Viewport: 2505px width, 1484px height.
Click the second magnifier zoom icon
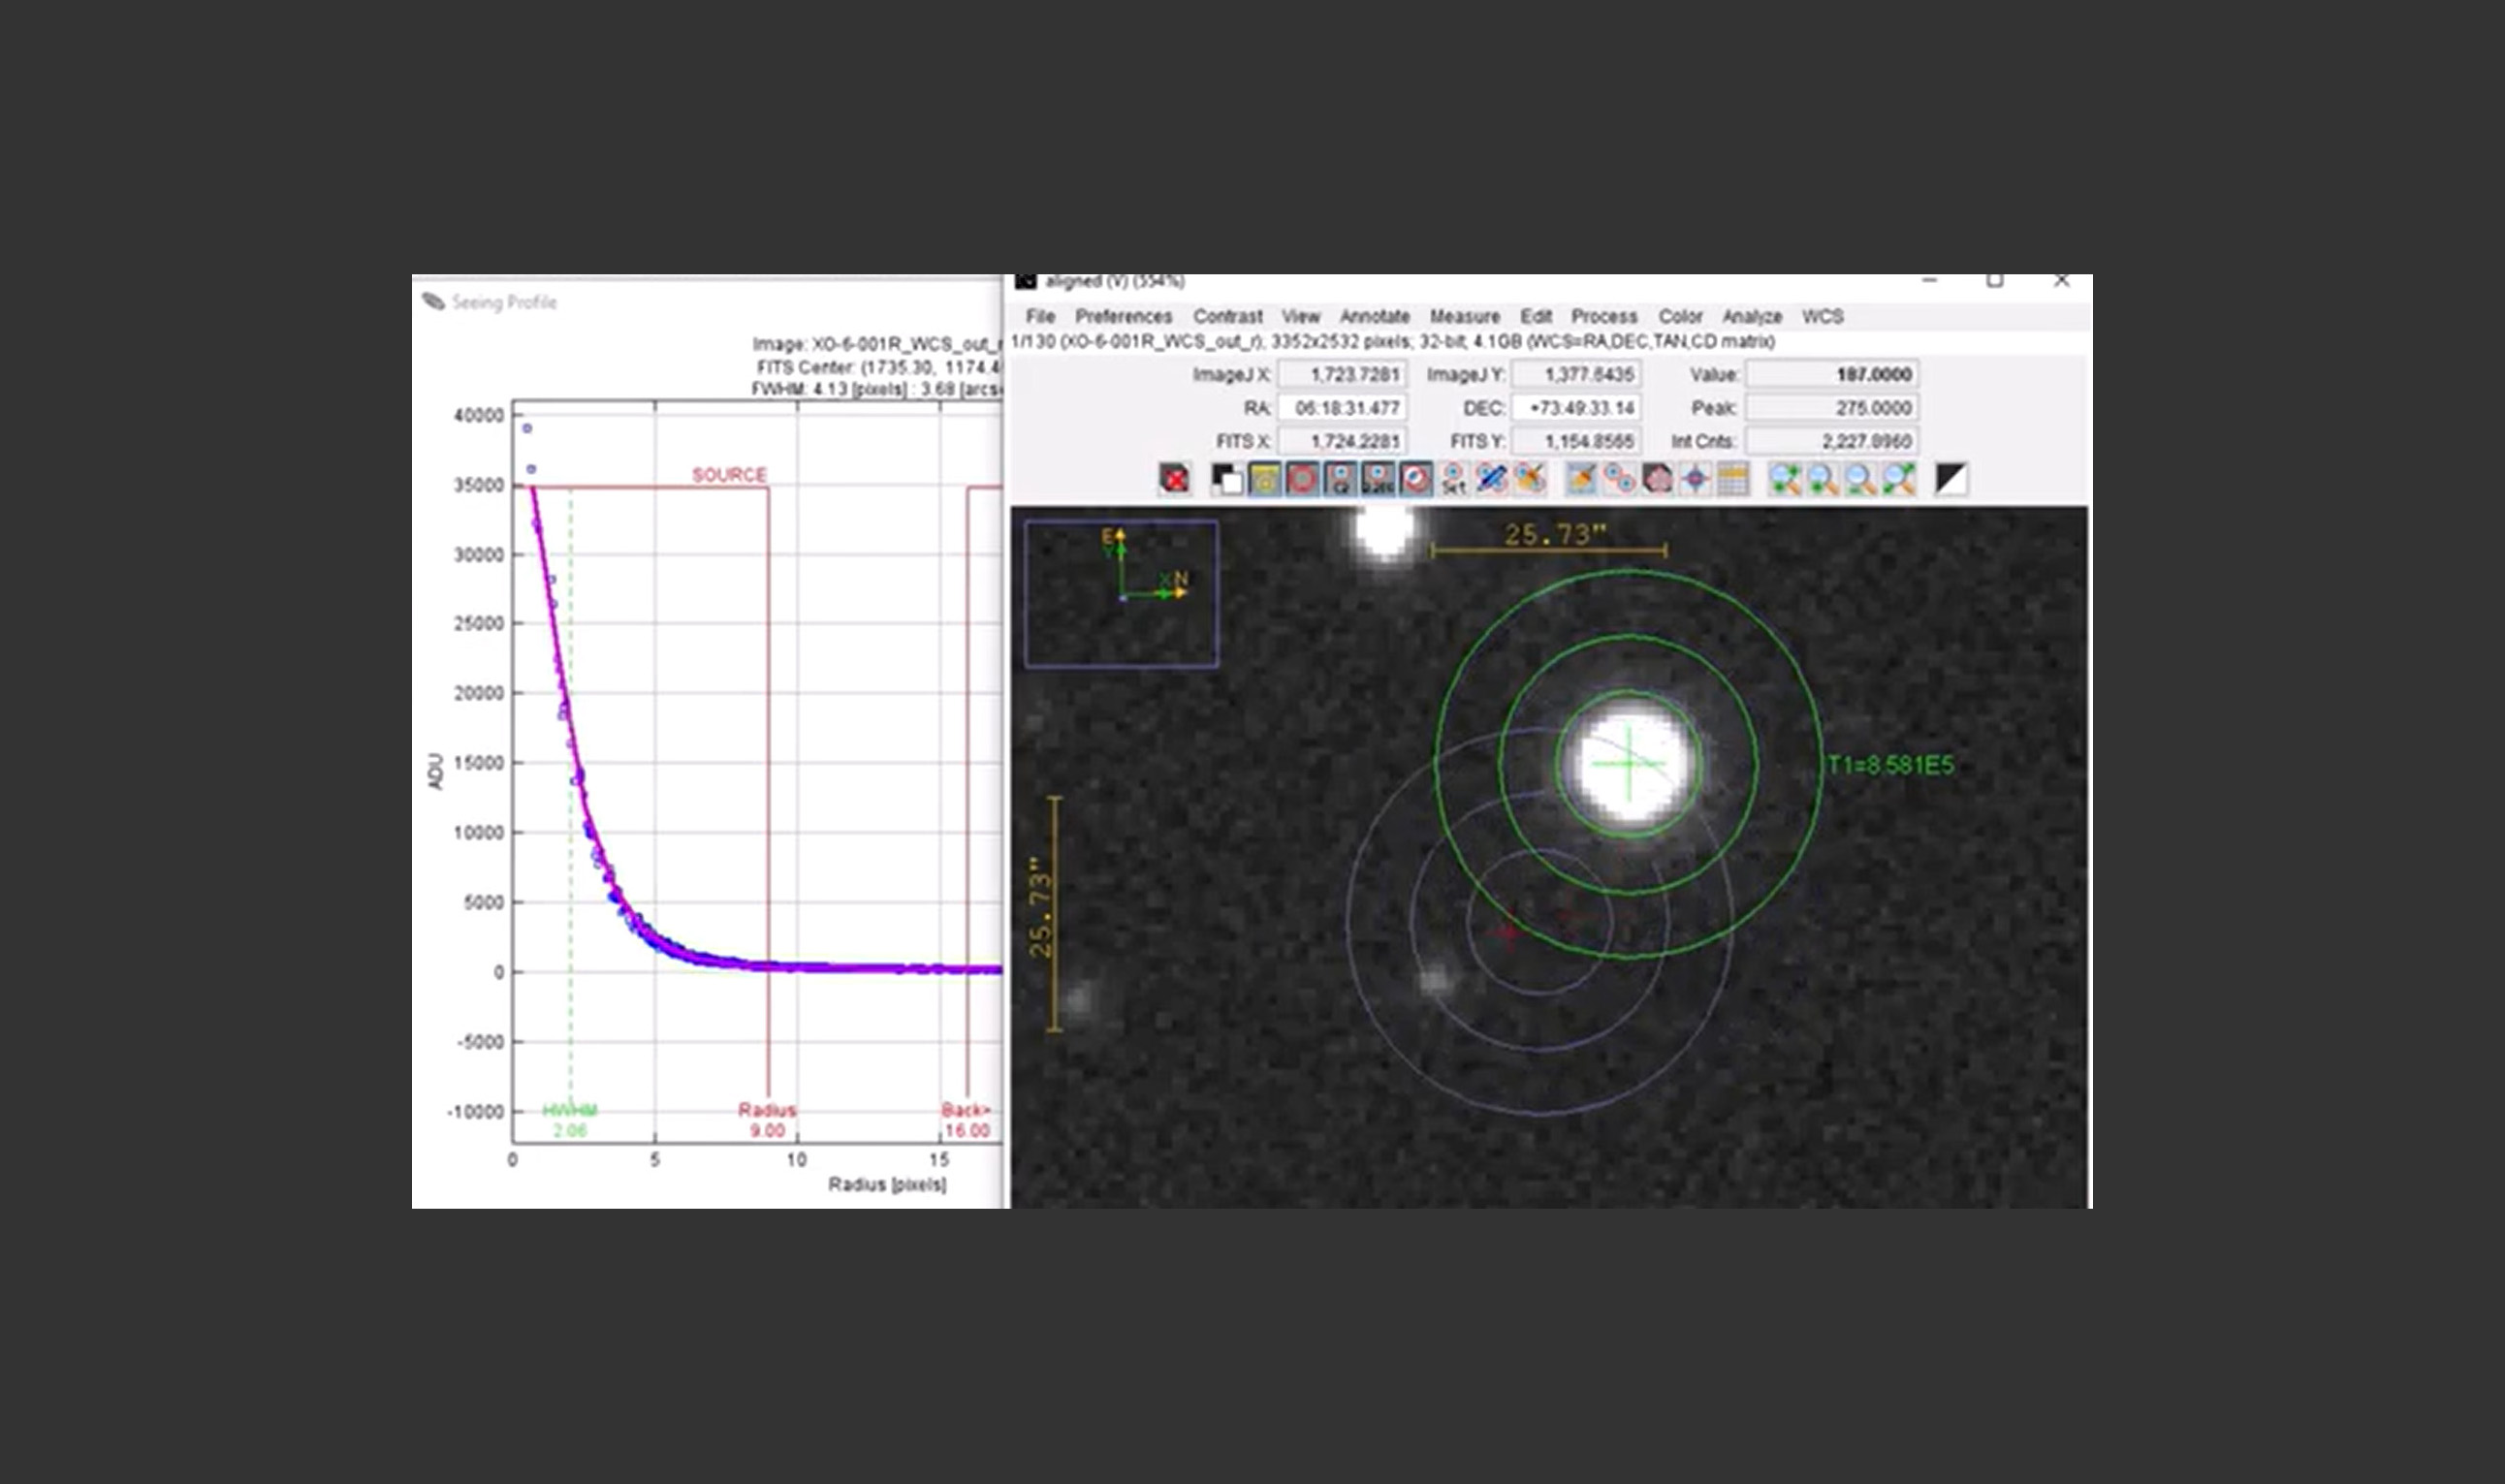click(x=1823, y=479)
